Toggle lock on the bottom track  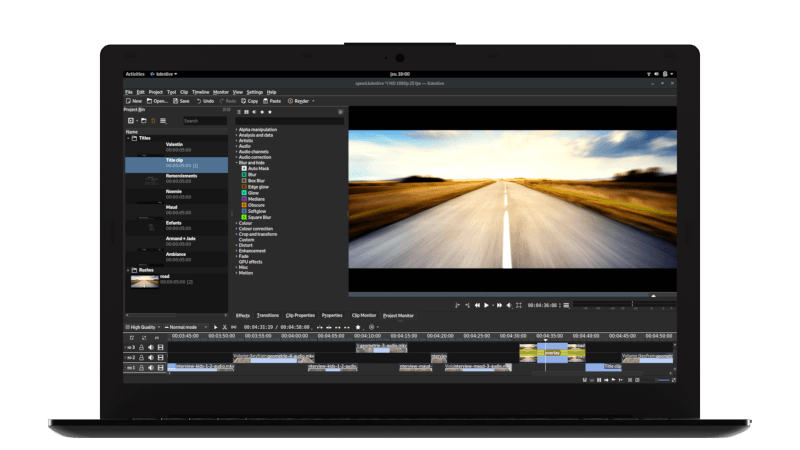point(142,368)
